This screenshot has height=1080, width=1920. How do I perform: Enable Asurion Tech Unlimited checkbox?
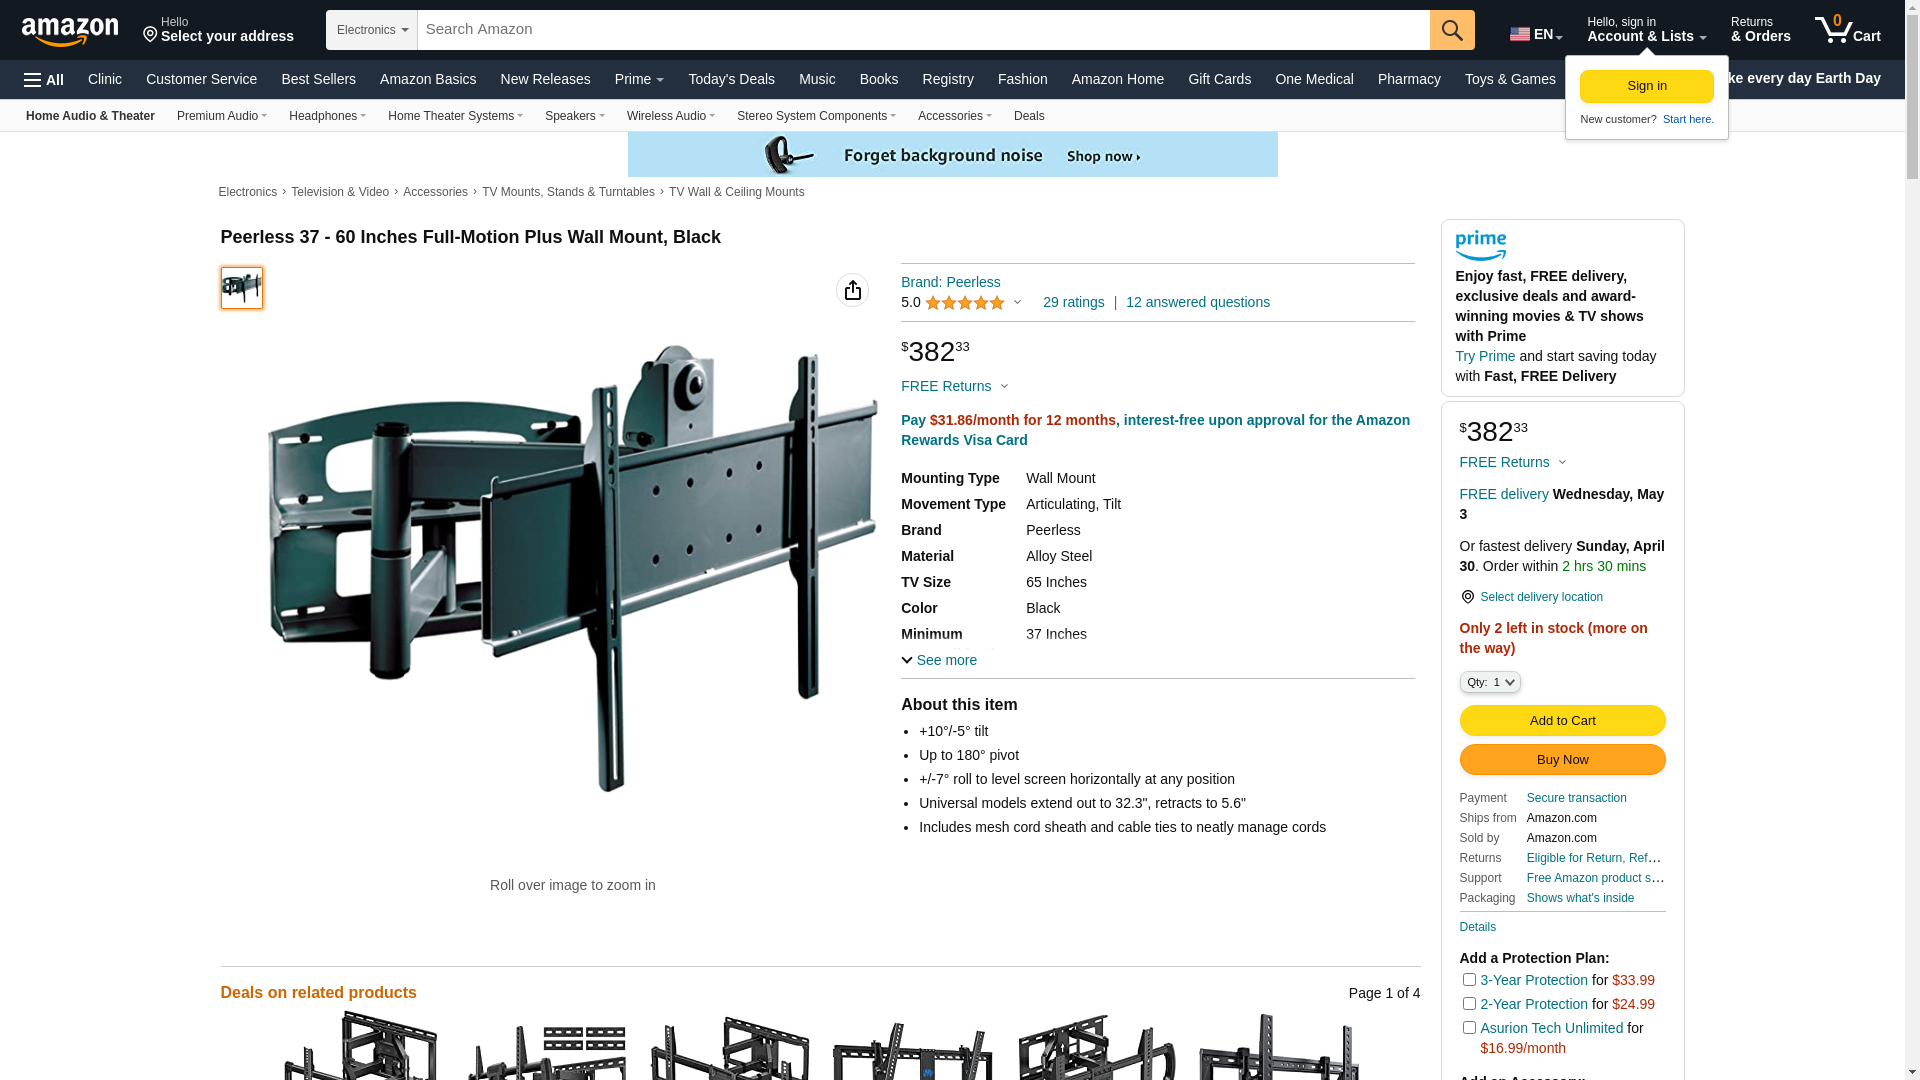pos(1469,1028)
